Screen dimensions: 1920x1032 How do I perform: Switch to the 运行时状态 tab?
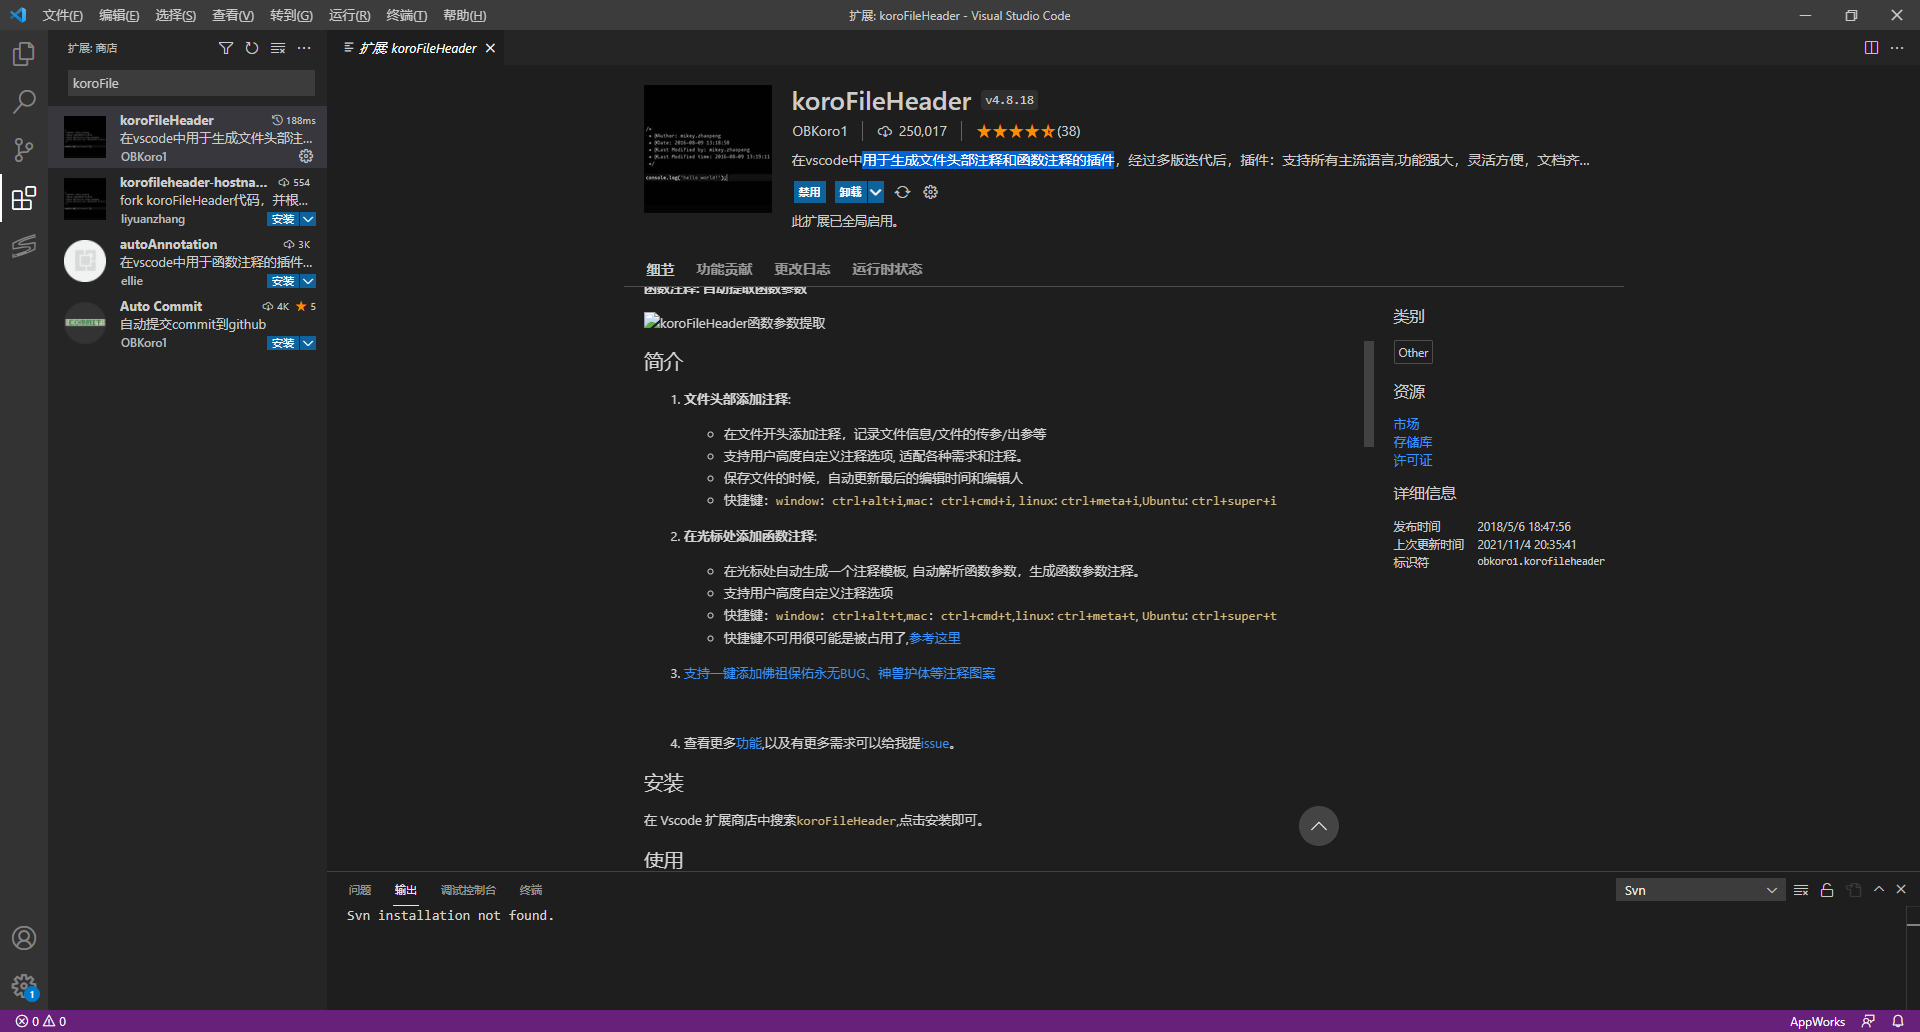pos(887,269)
